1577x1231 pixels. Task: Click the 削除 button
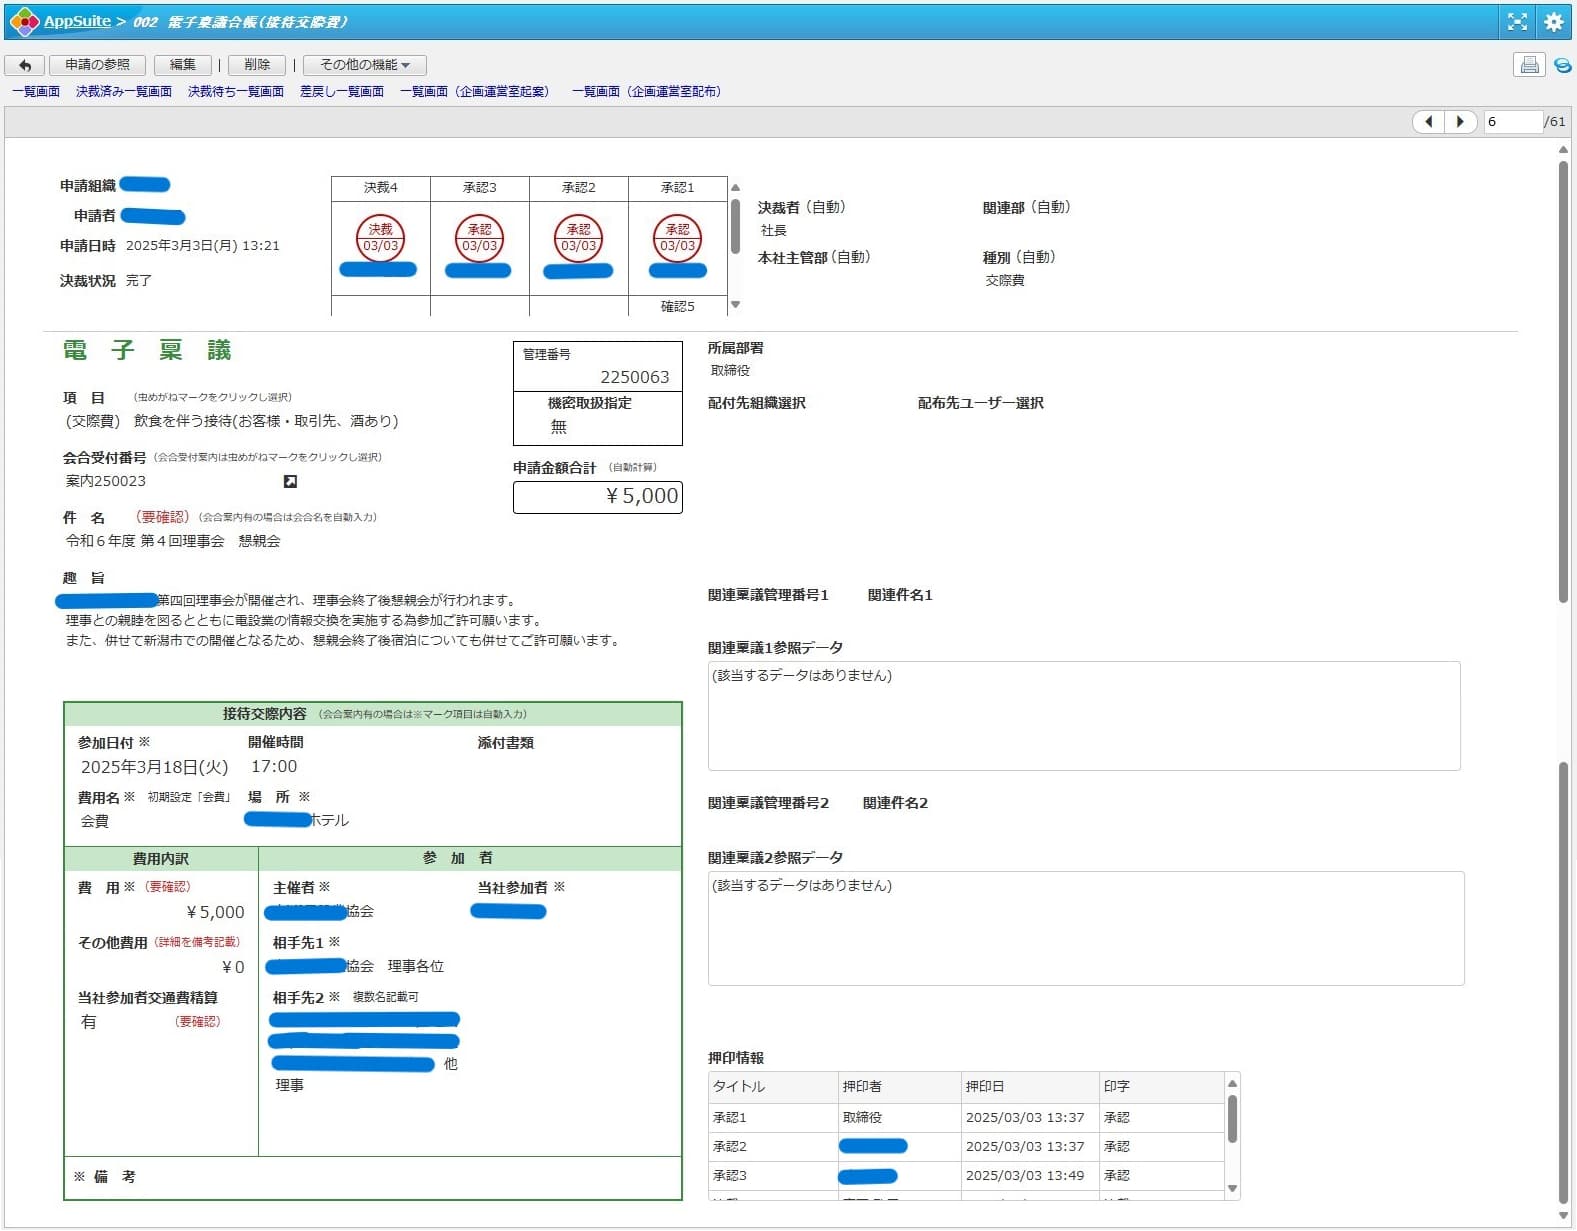pos(257,65)
